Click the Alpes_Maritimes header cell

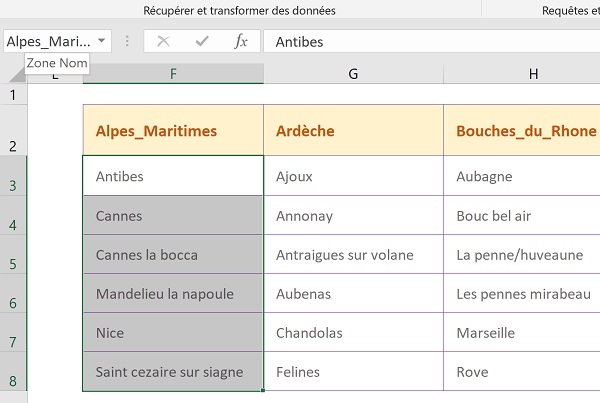(173, 130)
